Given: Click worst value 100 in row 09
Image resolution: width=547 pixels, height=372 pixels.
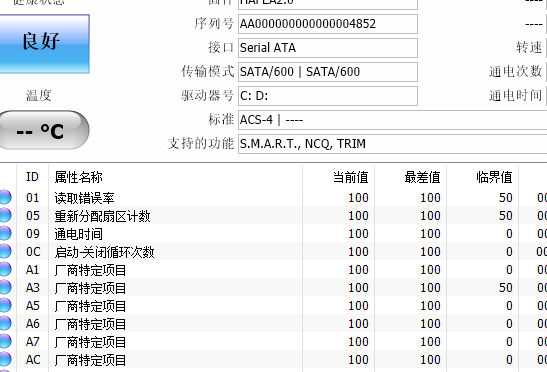Looking at the screenshot, I should 430,233.
